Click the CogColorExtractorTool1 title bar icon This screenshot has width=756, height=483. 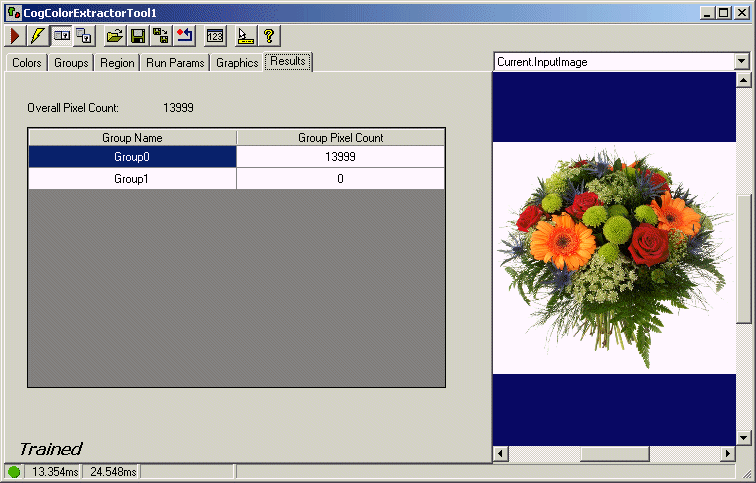tap(14, 13)
